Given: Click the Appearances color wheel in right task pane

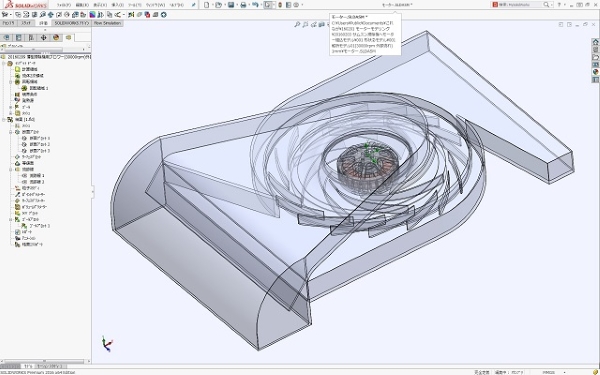Looking at the screenshot, I should coord(595,72).
